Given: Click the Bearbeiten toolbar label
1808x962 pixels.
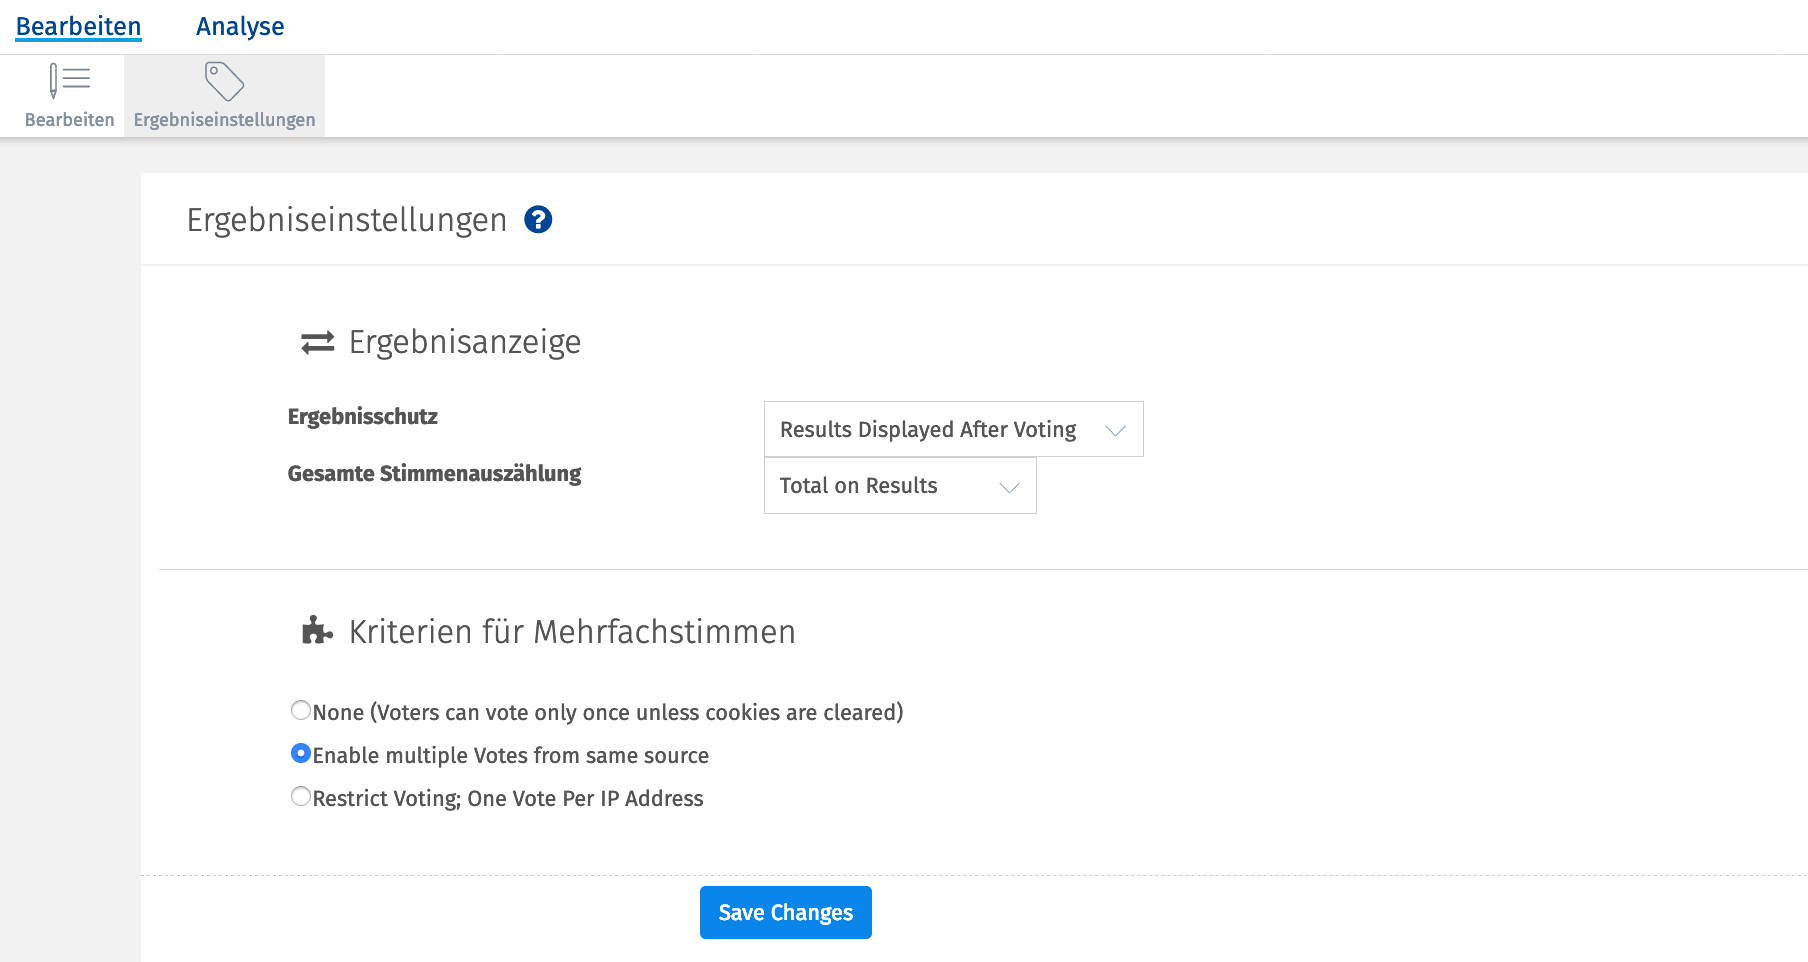Looking at the screenshot, I should [69, 120].
